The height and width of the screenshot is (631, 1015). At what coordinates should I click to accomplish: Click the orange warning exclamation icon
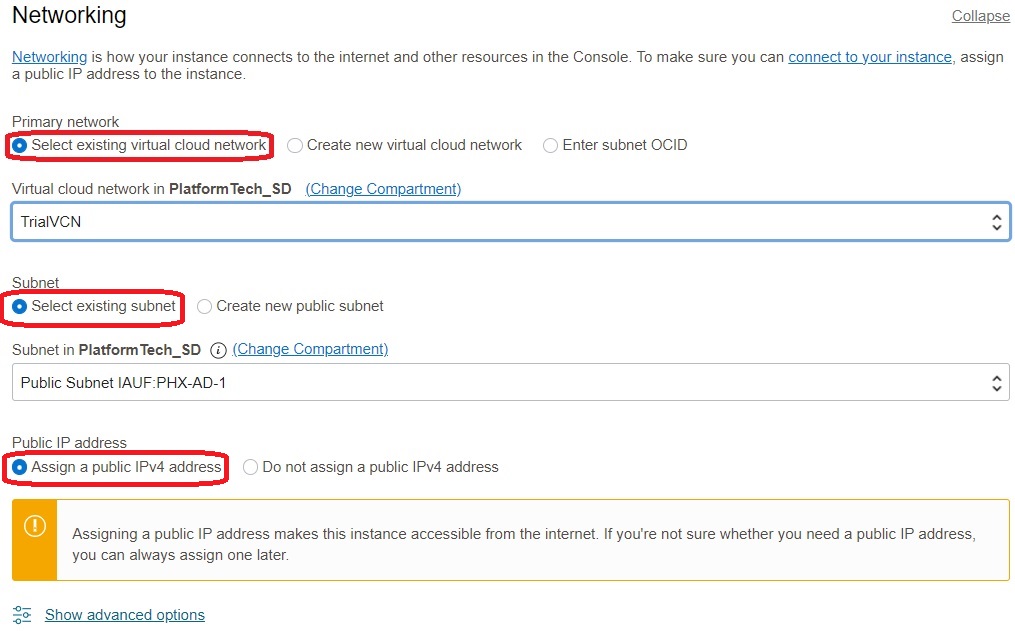click(33, 524)
